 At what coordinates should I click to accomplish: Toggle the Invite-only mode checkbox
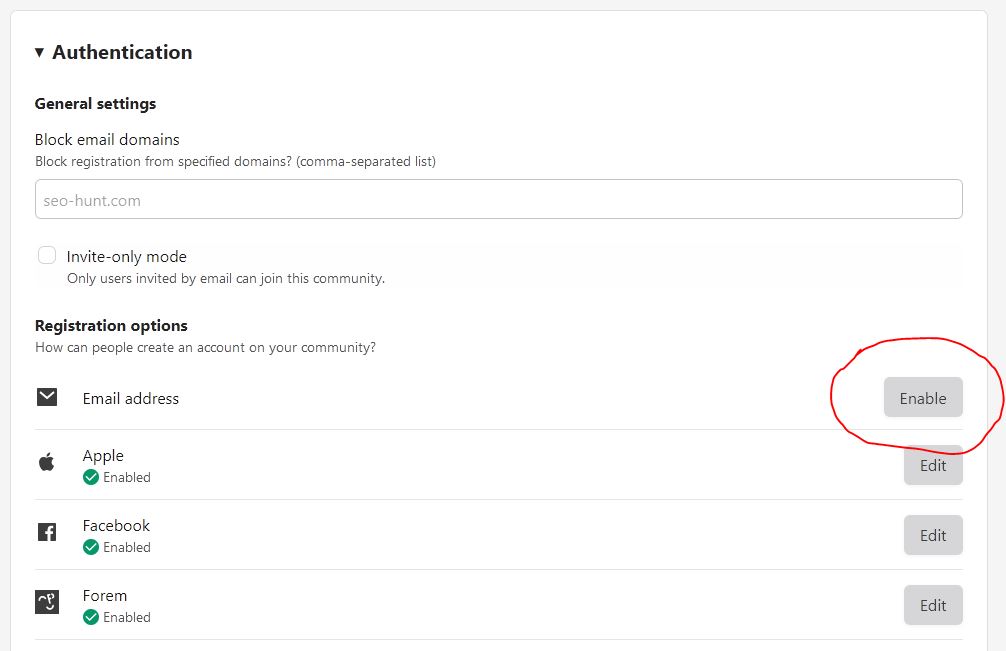point(47,256)
